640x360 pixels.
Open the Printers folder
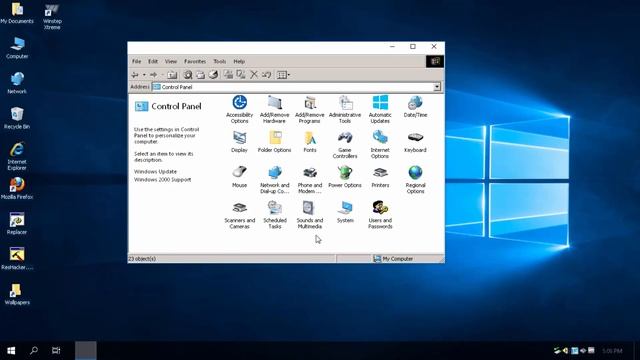click(x=380, y=177)
